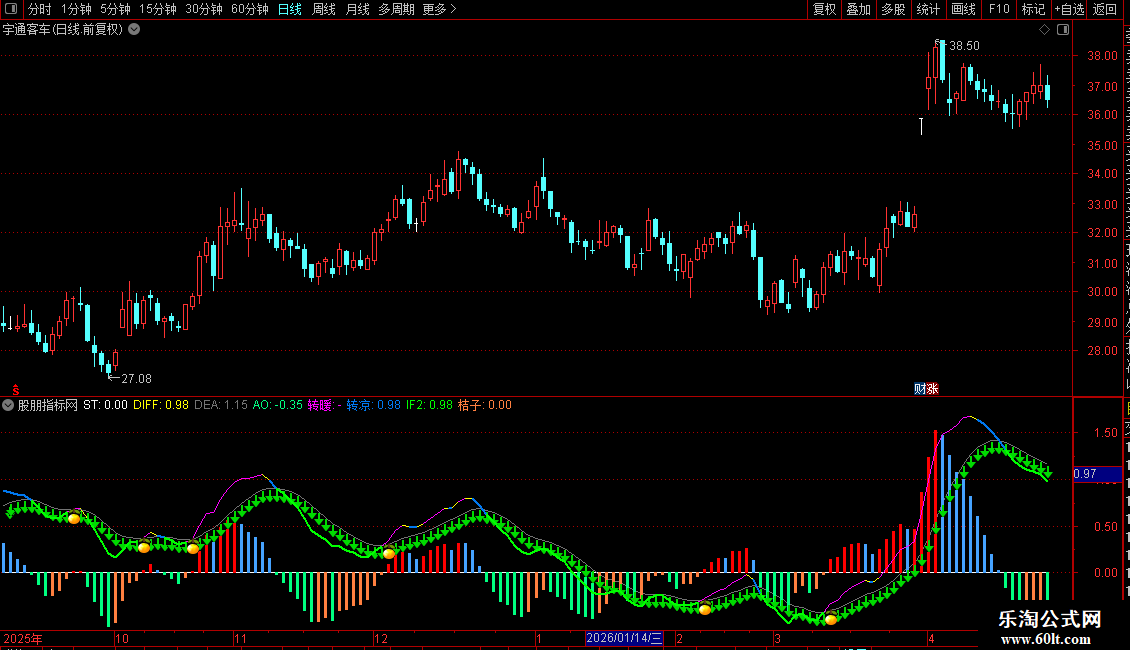Open the 多股 multi-stock view
Screen dimensions: 1130x650
point(893,9)
